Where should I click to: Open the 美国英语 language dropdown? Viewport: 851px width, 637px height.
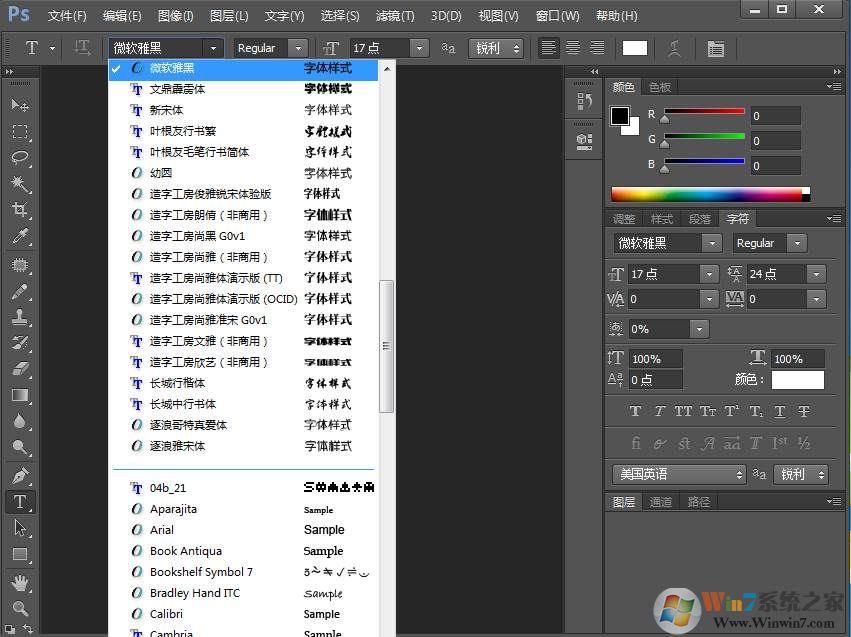[x=680, y=474]
